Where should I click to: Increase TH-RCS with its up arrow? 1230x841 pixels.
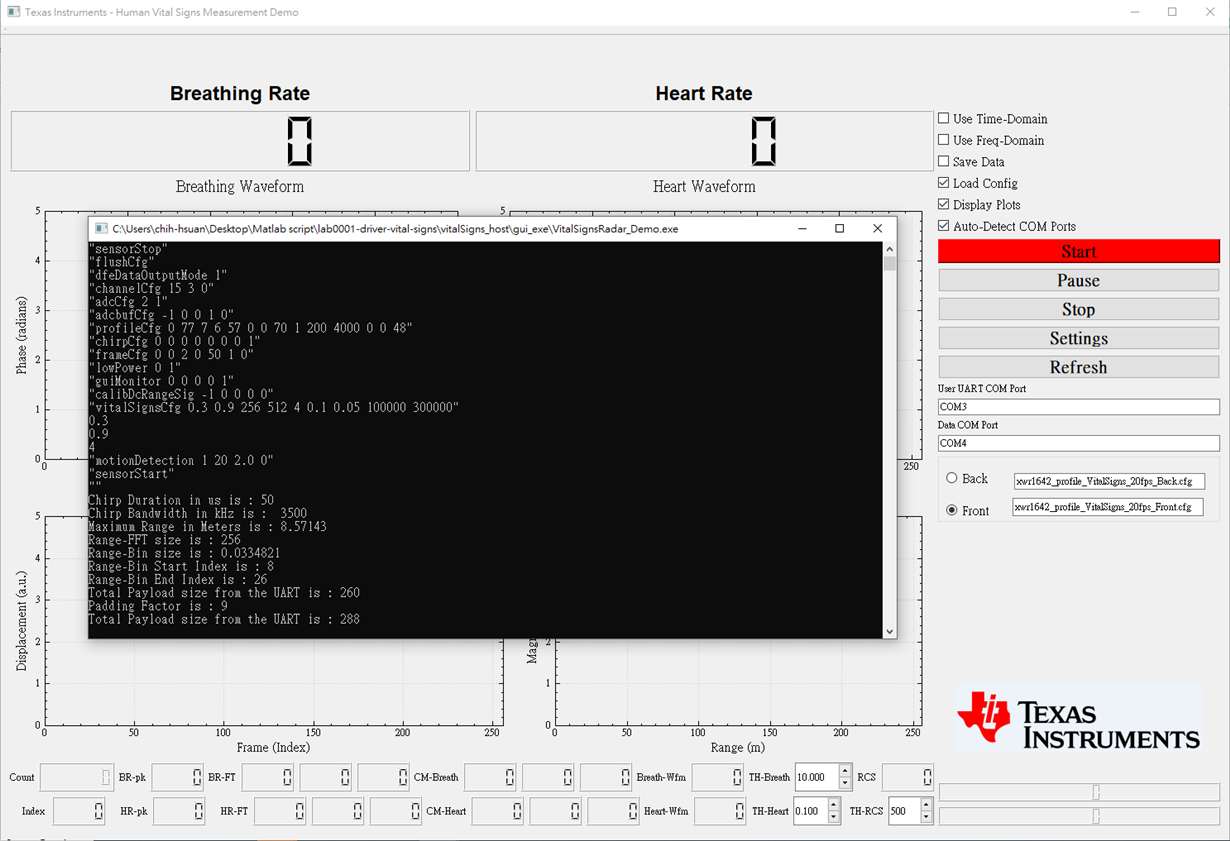[926, 805]
